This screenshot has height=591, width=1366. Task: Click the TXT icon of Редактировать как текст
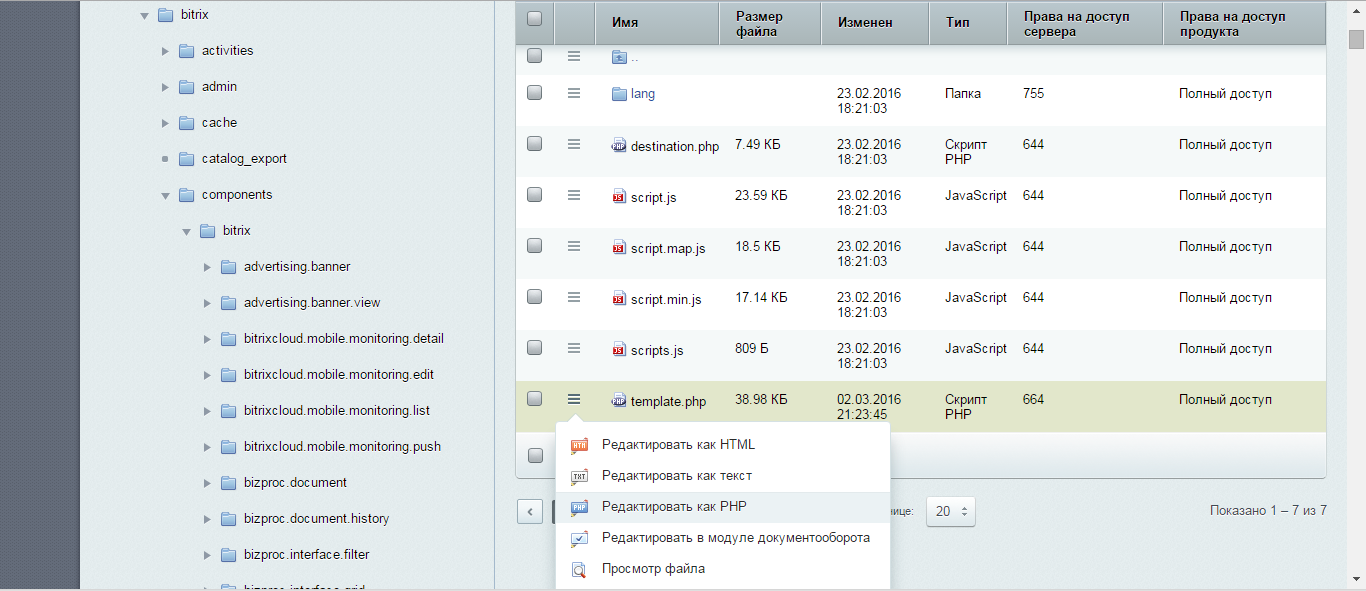(579, 476)
